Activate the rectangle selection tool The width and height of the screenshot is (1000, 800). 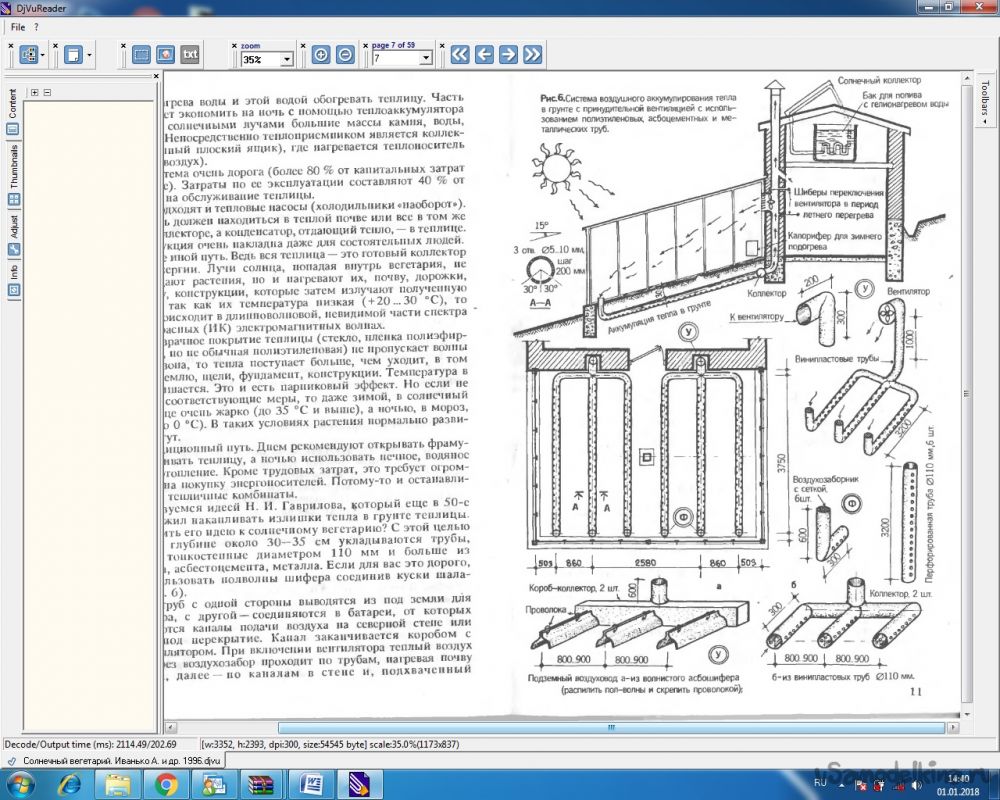click(x=141, y=55)
